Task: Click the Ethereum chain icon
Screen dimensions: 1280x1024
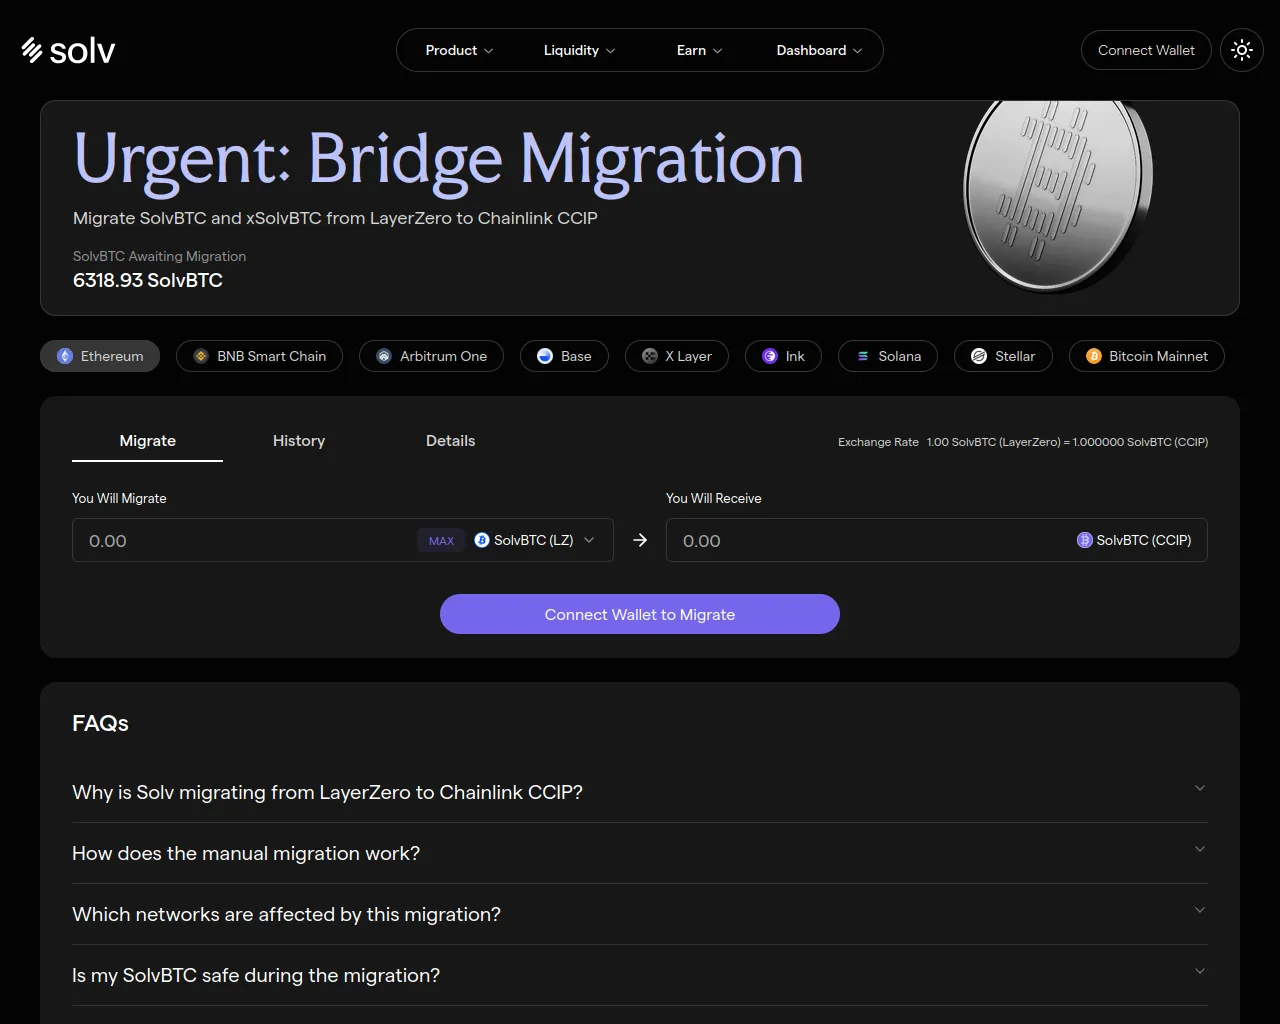Action: (65, 356)
